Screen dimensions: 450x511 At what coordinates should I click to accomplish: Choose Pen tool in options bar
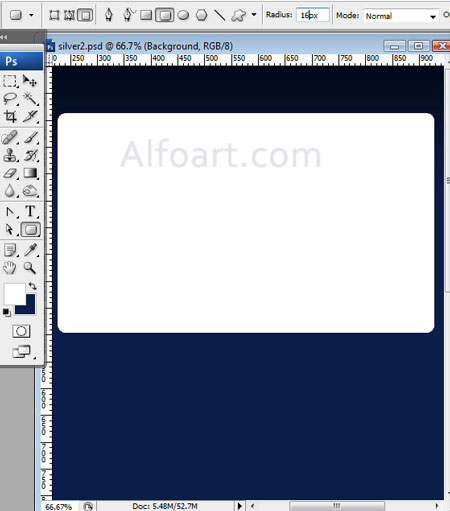(109, 15)
